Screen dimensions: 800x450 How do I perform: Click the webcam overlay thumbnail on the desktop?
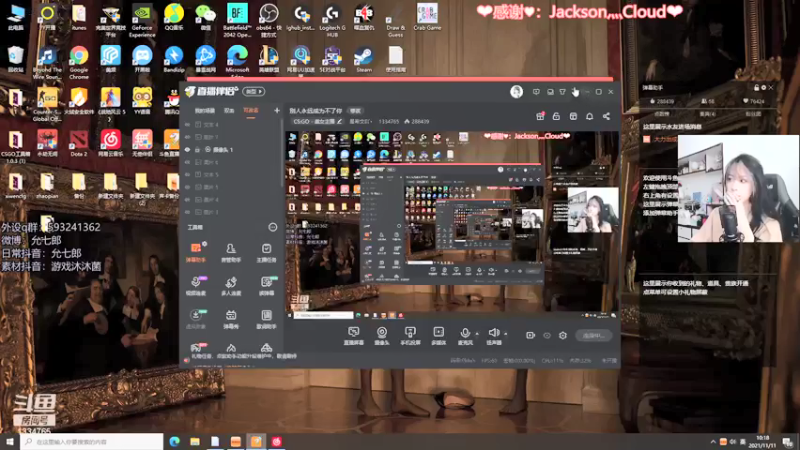click(738, 188)
